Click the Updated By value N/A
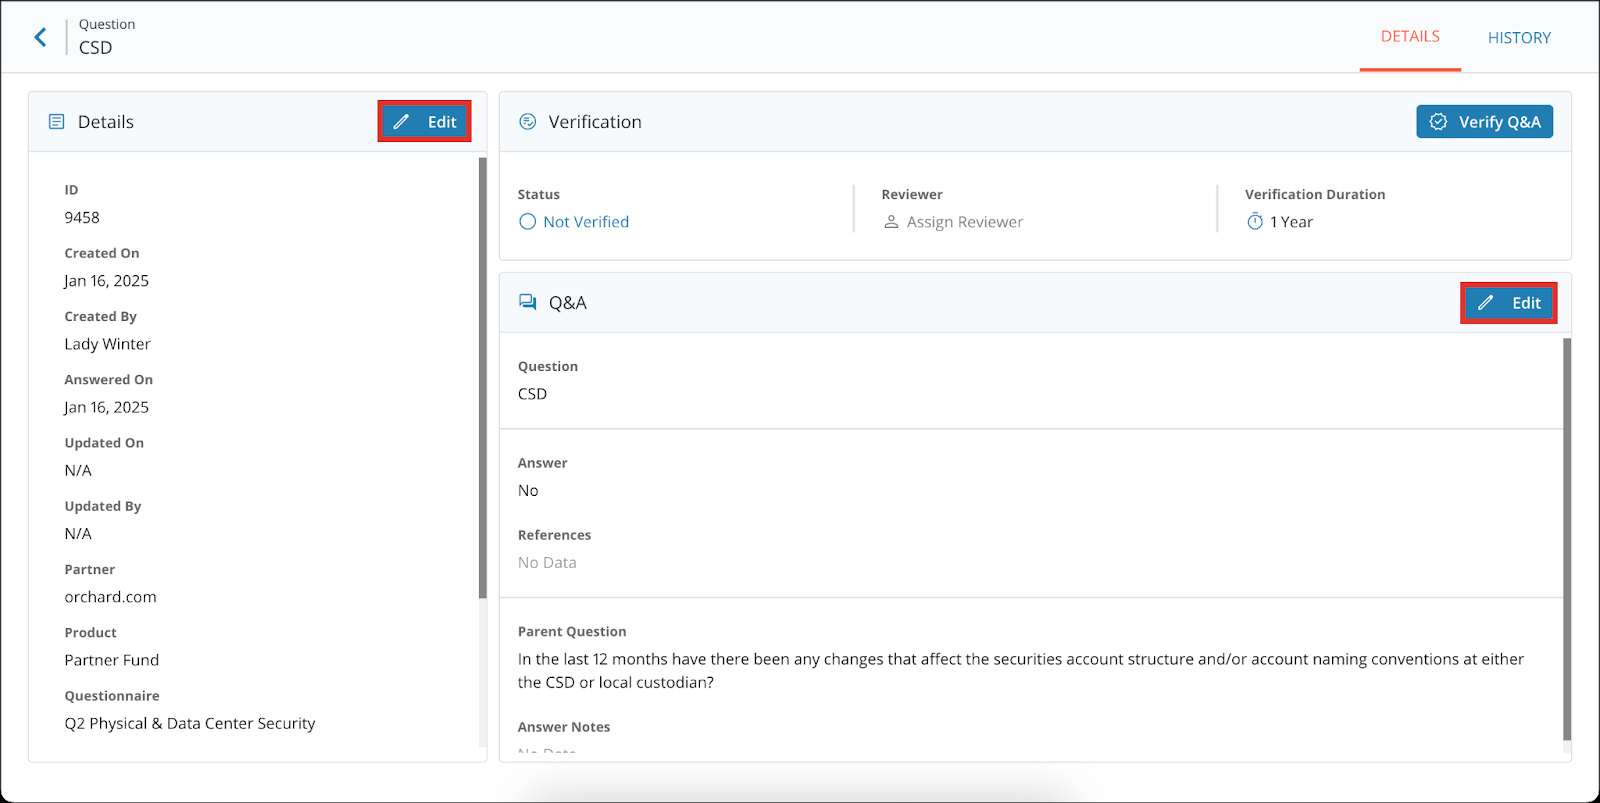Viewport: 1600px width, 803px height. pos(78,534)
